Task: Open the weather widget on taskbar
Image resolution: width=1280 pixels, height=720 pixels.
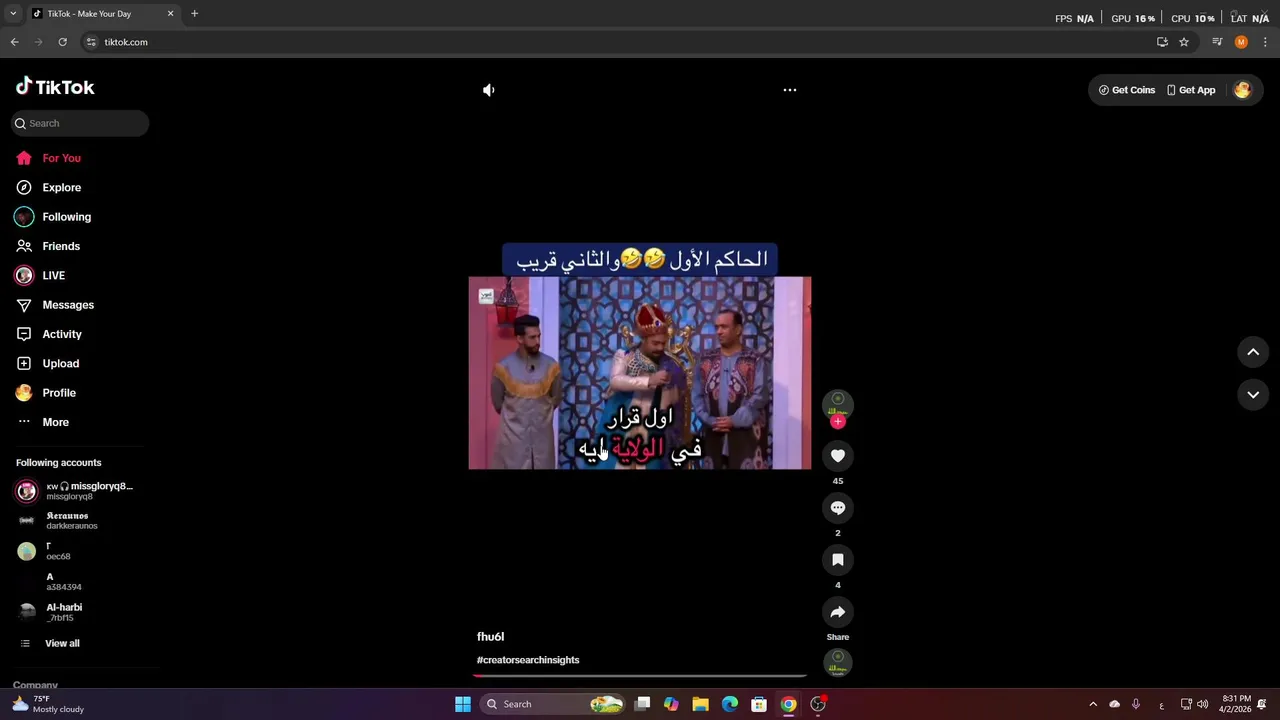Action: (48, 704)
